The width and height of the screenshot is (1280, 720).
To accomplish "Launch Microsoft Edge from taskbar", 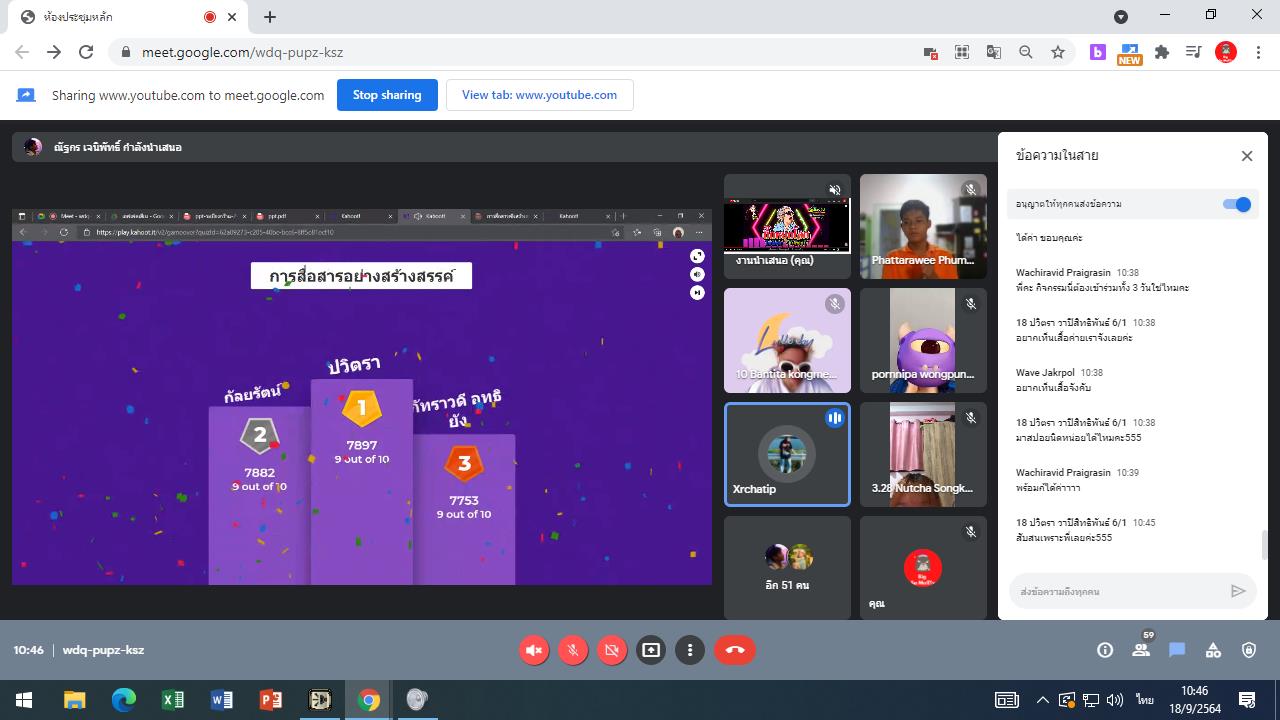I will tap(123, 700).
